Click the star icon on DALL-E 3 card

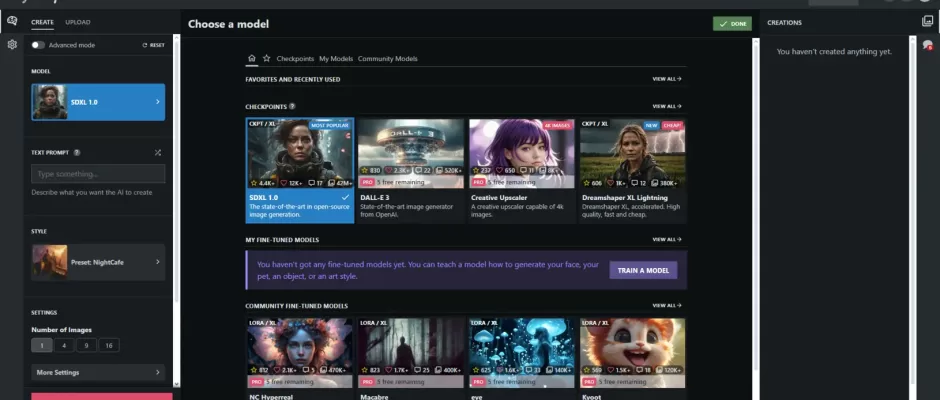[364, 170]
